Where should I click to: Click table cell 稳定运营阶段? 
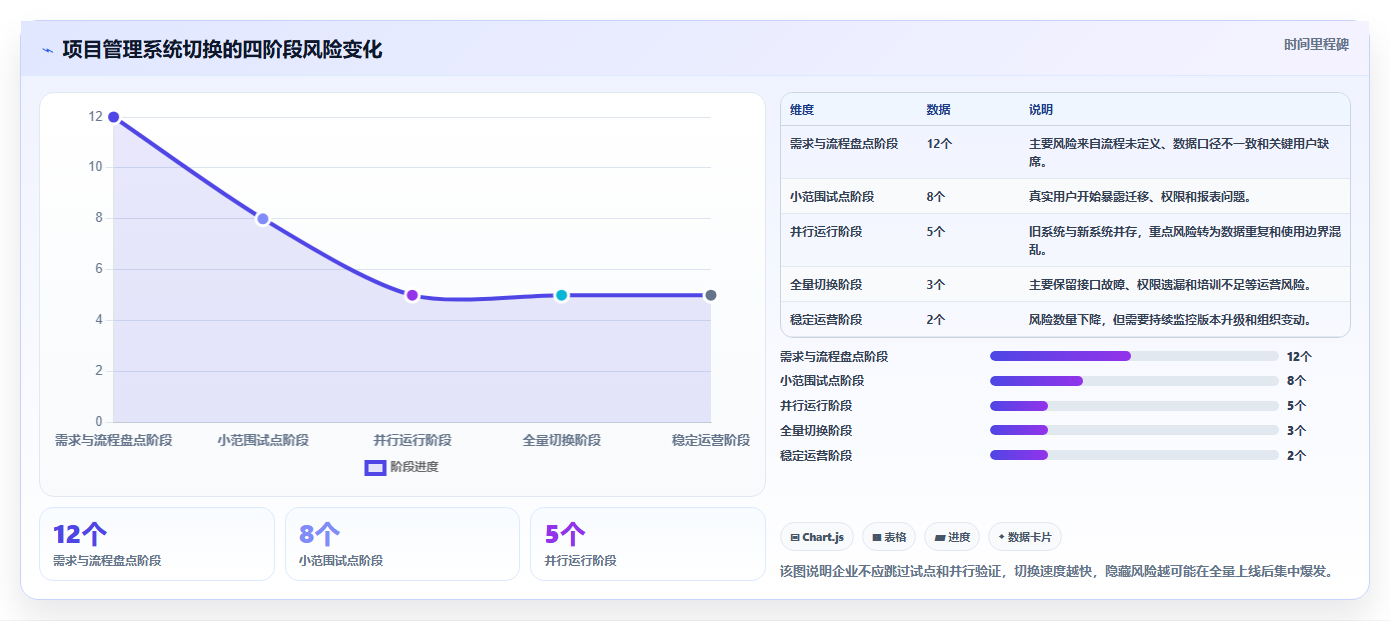tap(826, 320)
